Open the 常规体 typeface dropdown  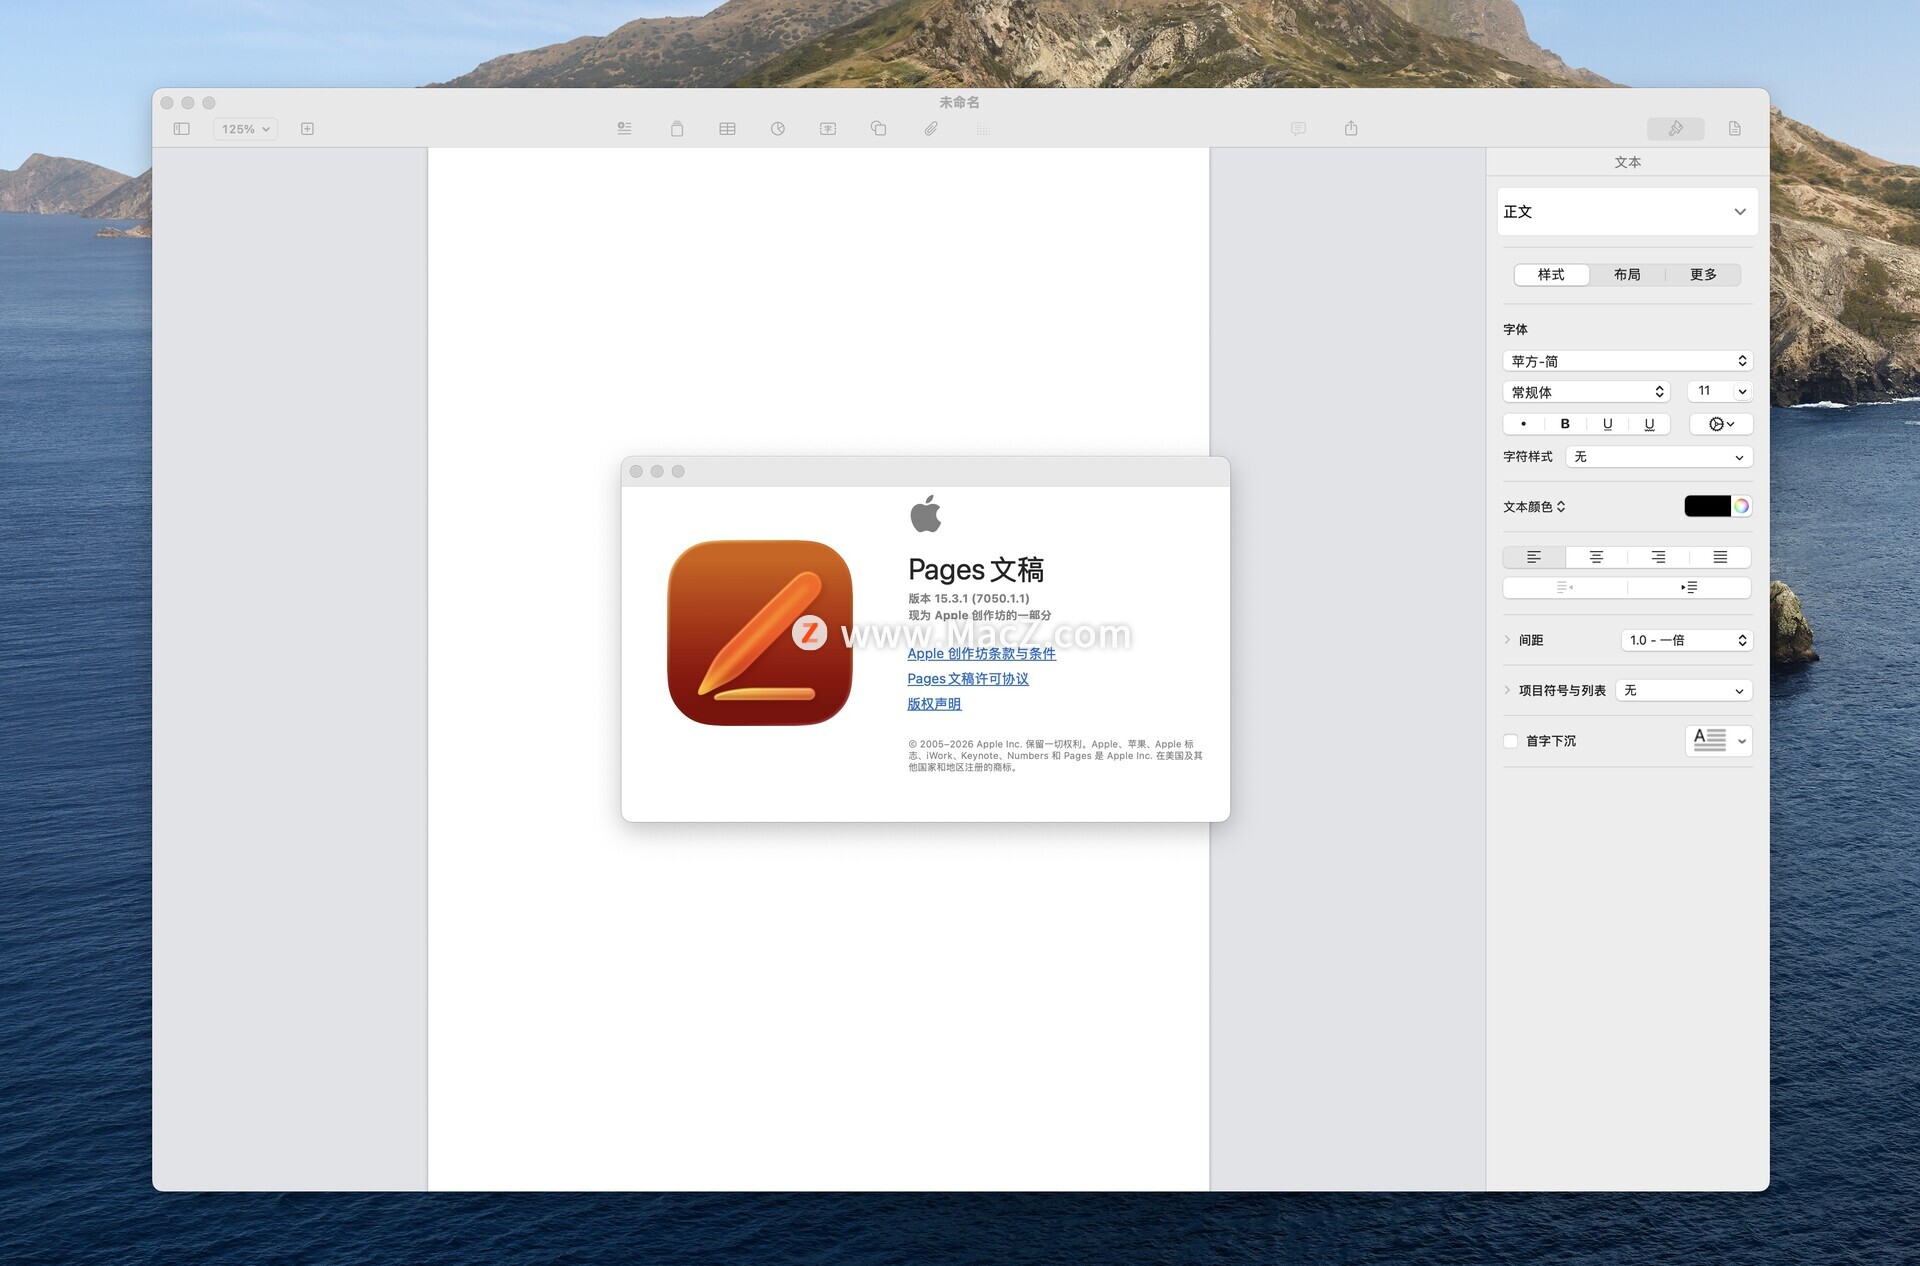[x=1586, y=392]
